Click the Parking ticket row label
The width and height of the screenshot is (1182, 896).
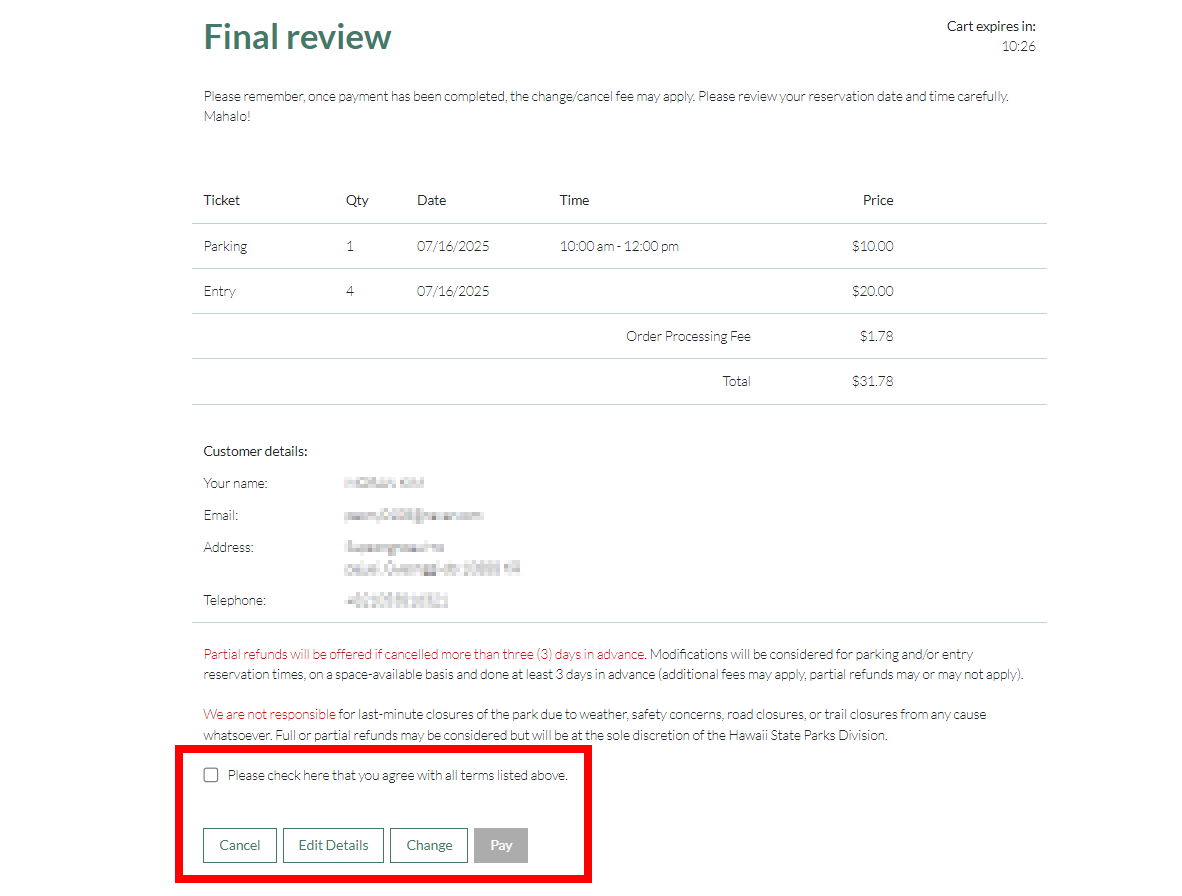click(x=225, y=246)
